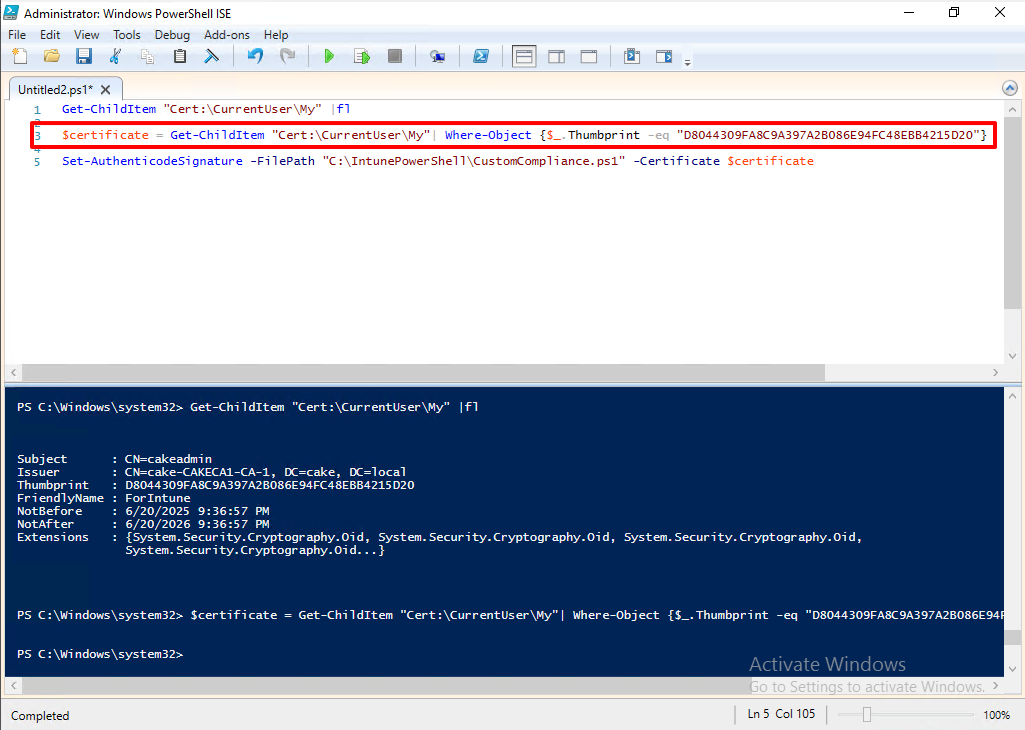
Task: Click the $certificate variable on line 3
Action: pos(105,135)
